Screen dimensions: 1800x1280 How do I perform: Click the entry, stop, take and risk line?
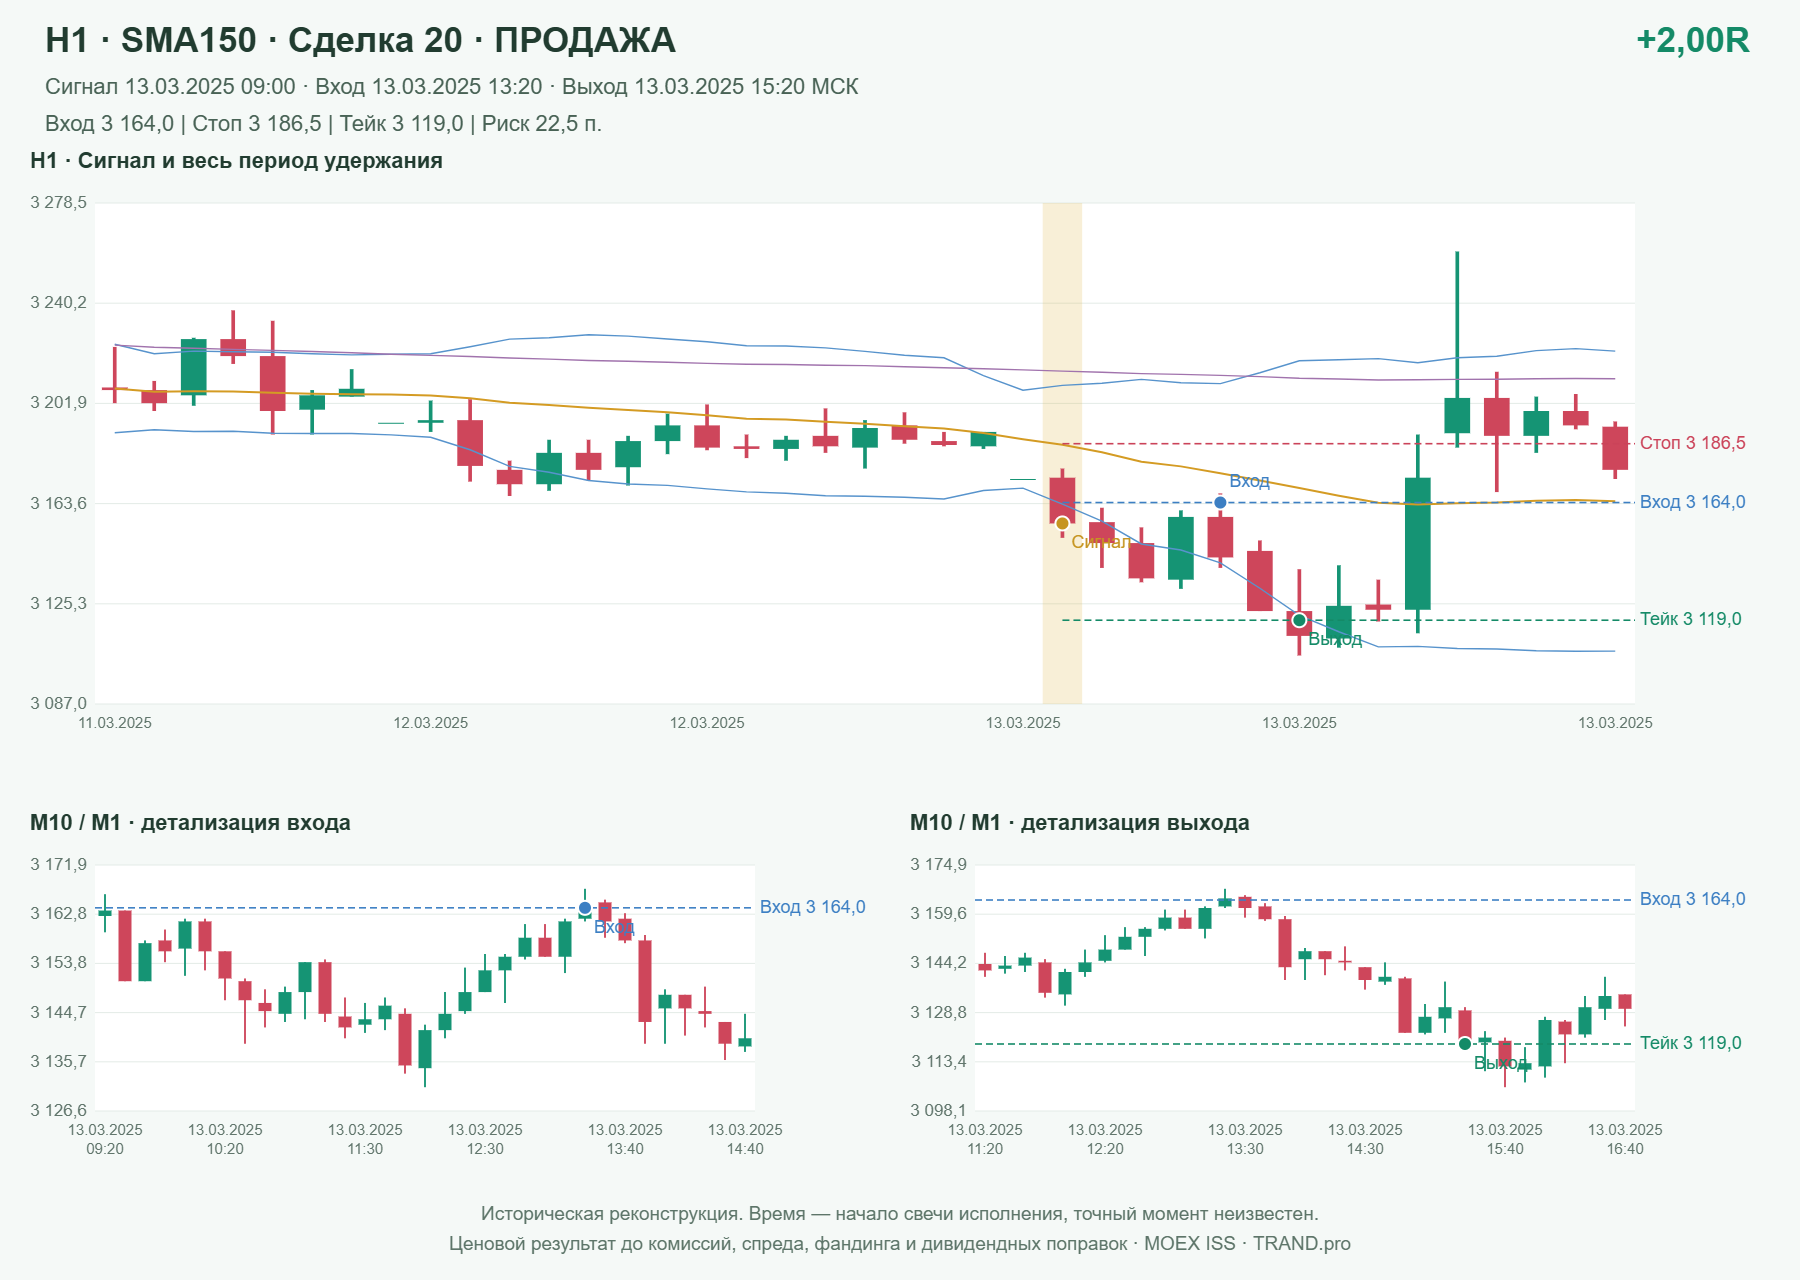(x=323, y=124)
